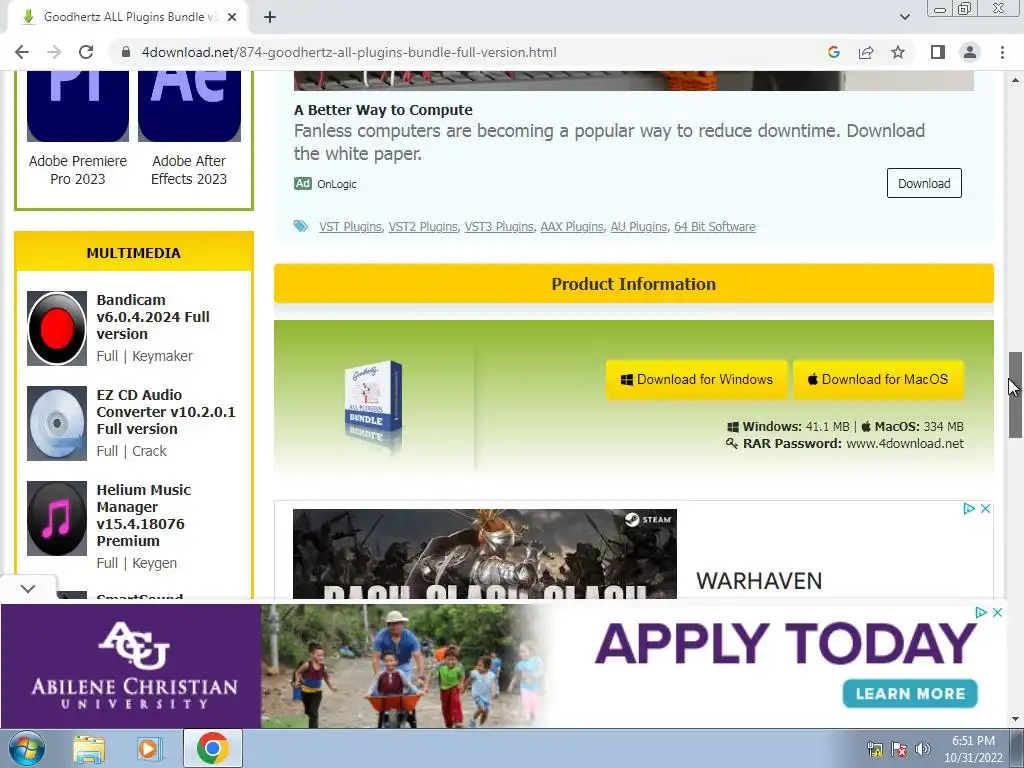
Task: Click the Product Information header bar
Action: (633, 284)
